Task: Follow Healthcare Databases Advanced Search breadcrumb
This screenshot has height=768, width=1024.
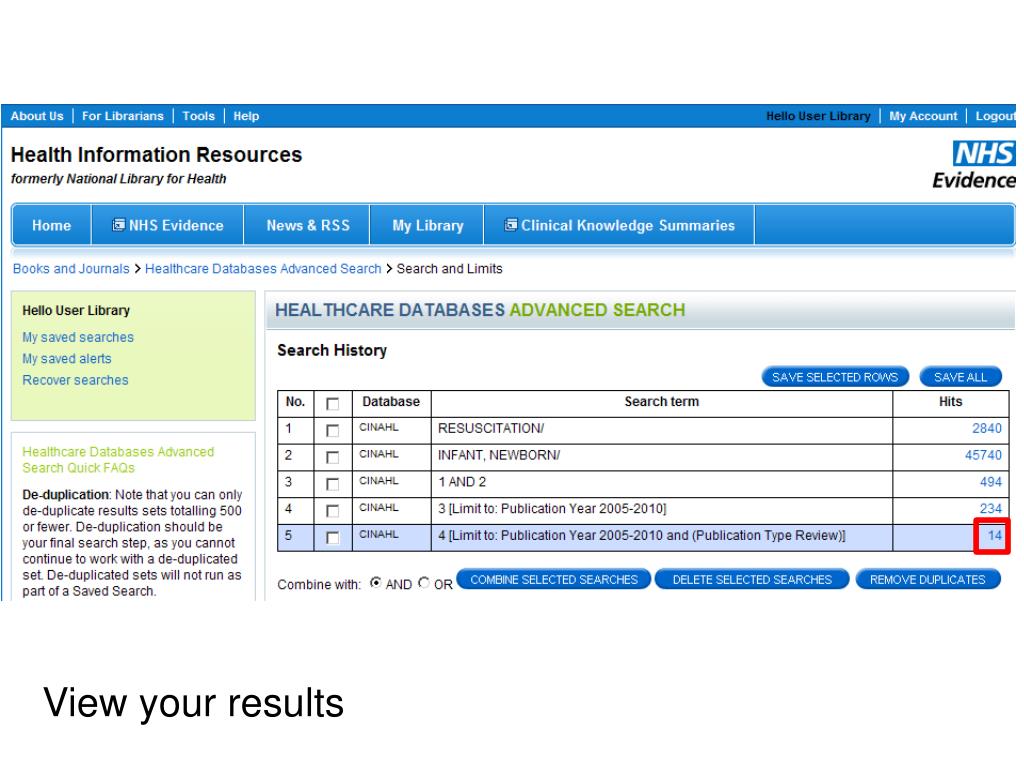Action: pos(263,269)
